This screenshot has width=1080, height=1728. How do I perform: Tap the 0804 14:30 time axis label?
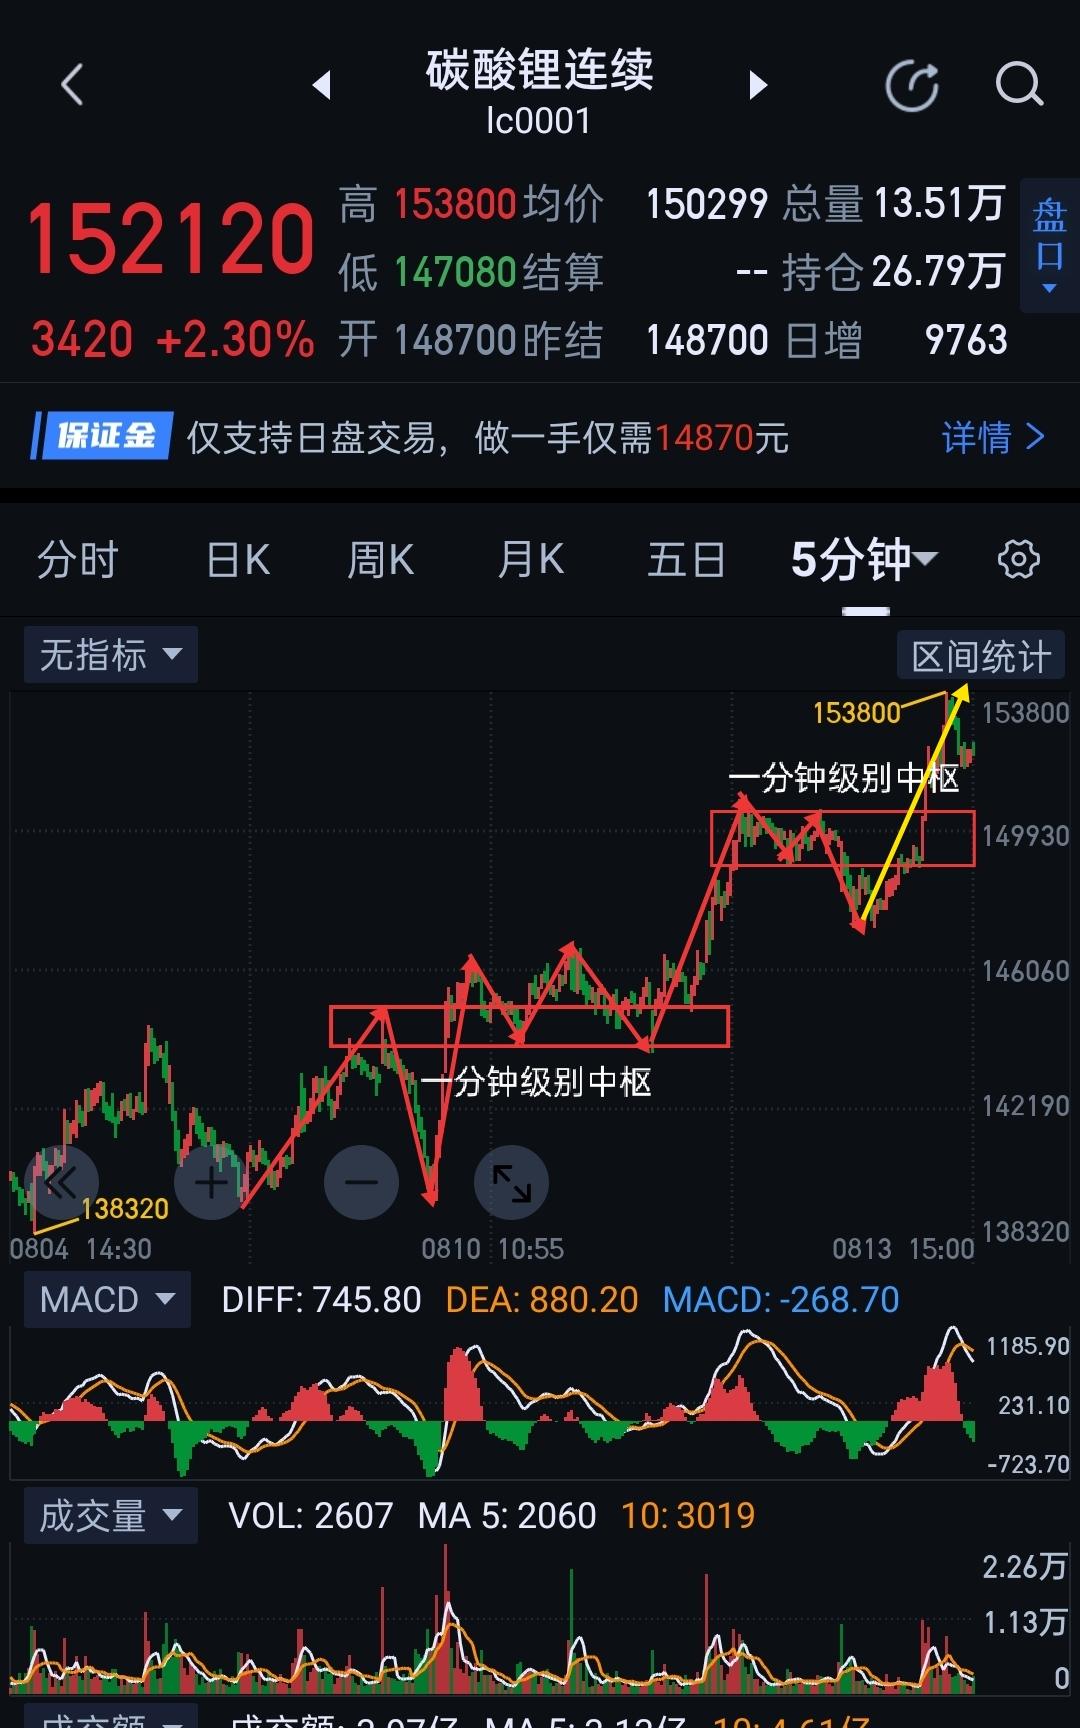point(81,1249)
